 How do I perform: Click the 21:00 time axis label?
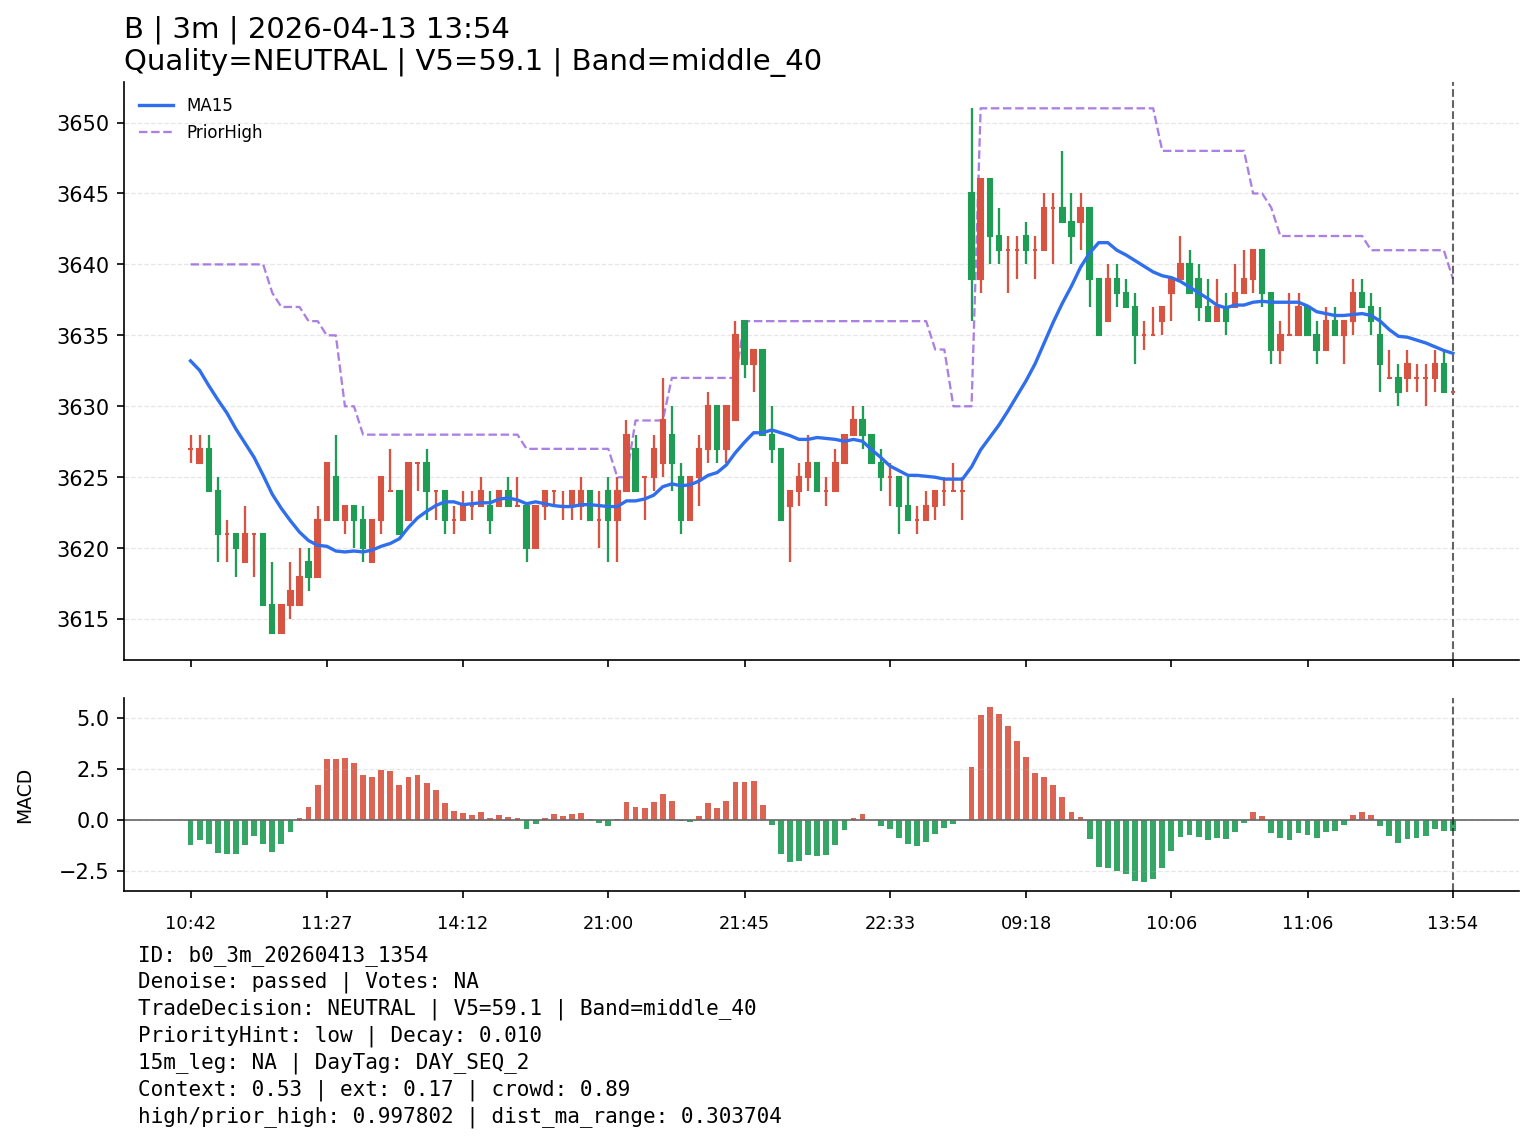608,923
